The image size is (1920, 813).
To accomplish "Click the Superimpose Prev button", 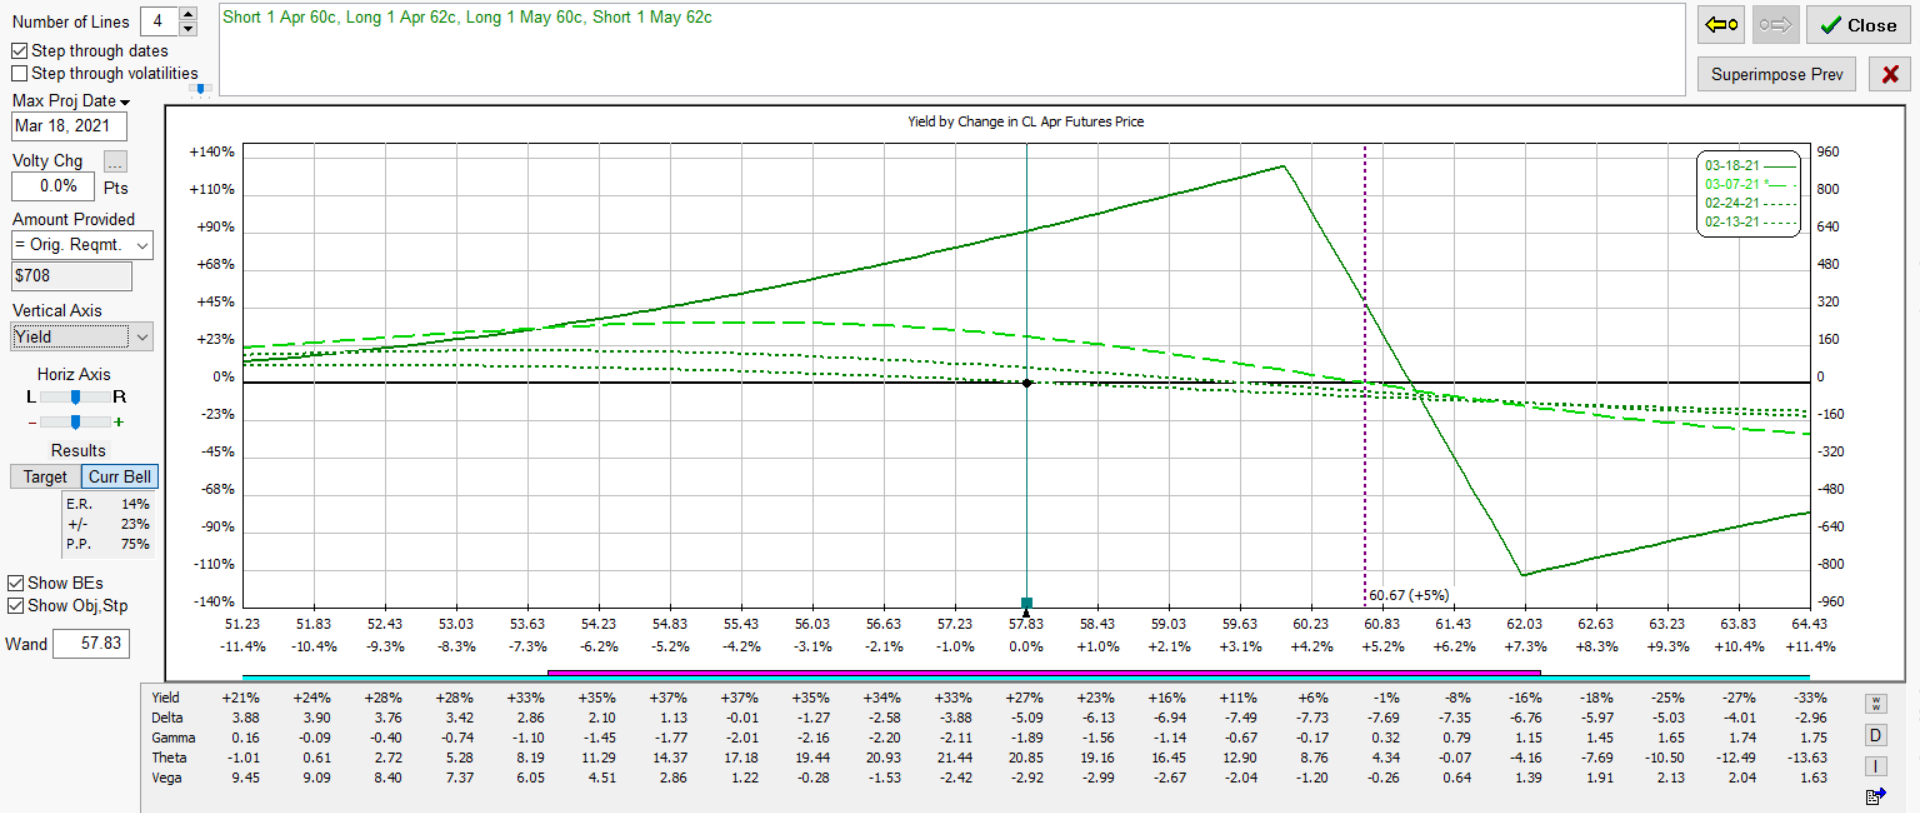I will pyautogui.click(x=1777, y=74).
